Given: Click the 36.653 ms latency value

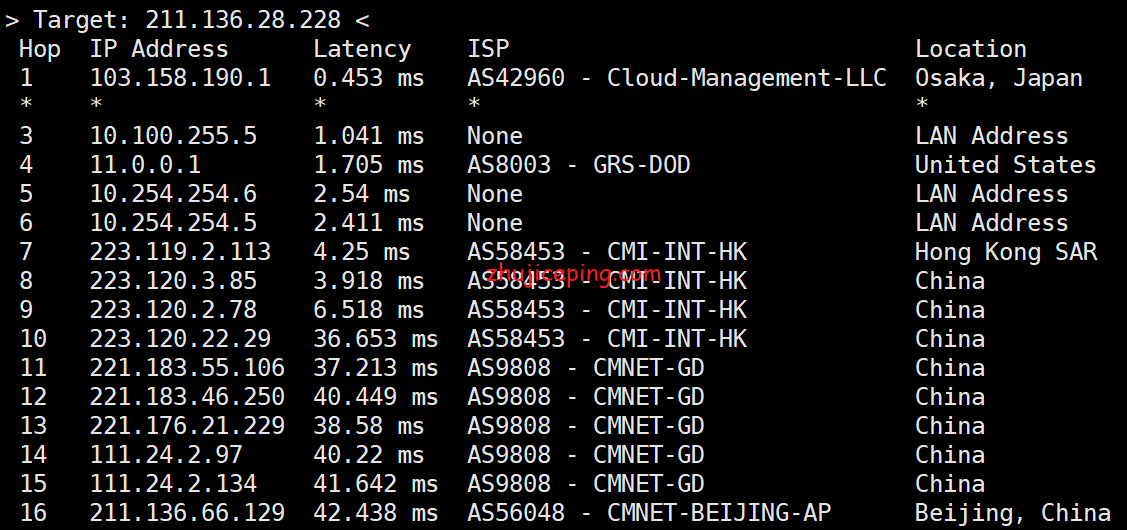Looking at the screenshot, I should point(375,339).
